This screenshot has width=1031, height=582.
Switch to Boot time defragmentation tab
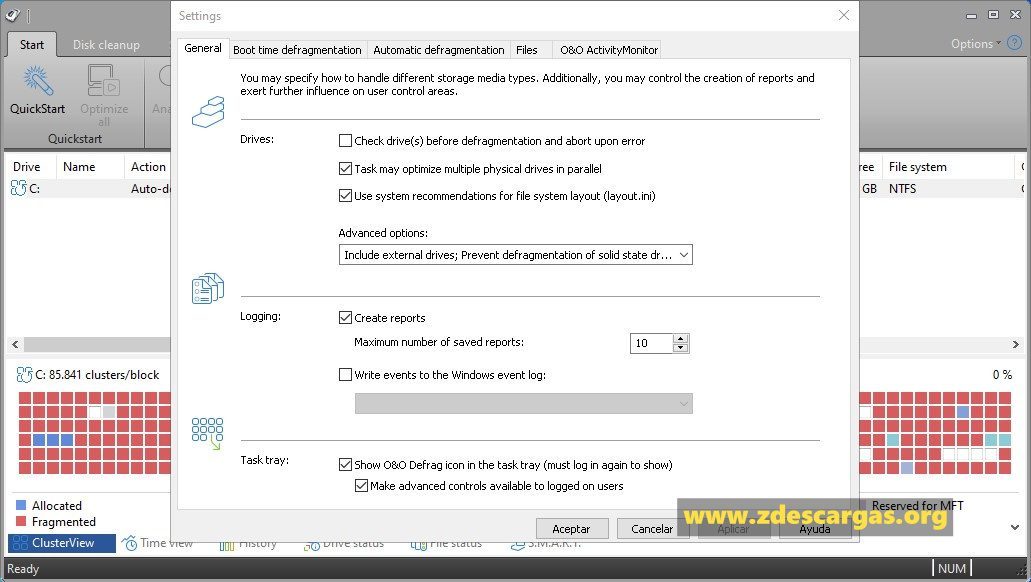(x=297, y=50)
